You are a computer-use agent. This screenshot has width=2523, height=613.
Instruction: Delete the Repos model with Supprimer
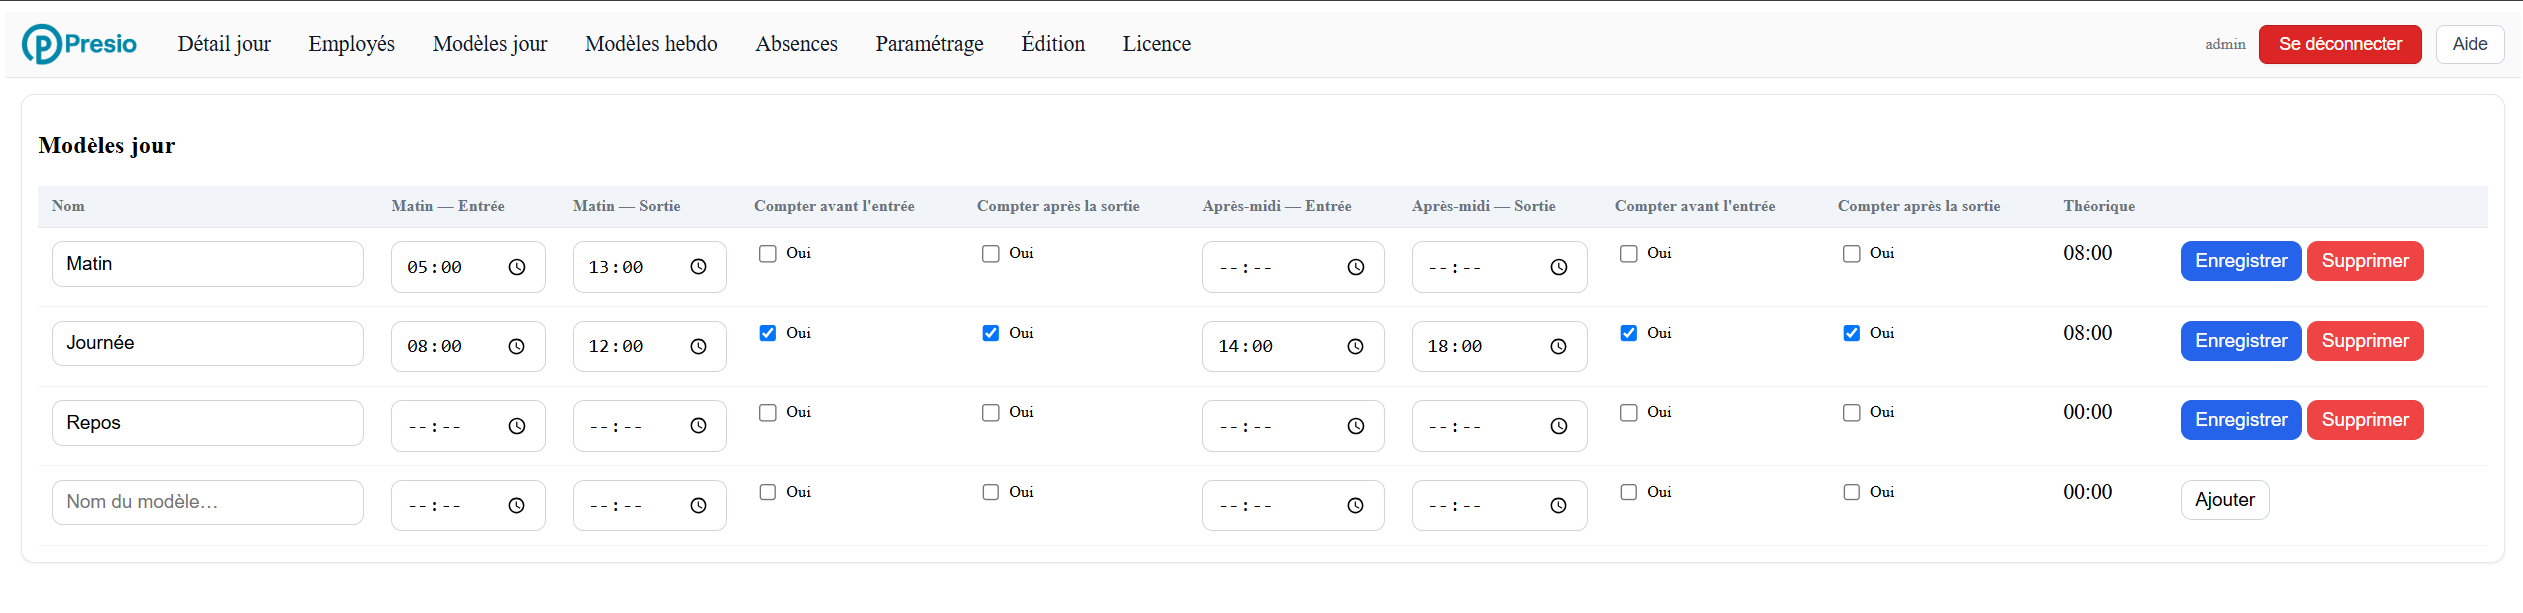[x=2365, y=420]
